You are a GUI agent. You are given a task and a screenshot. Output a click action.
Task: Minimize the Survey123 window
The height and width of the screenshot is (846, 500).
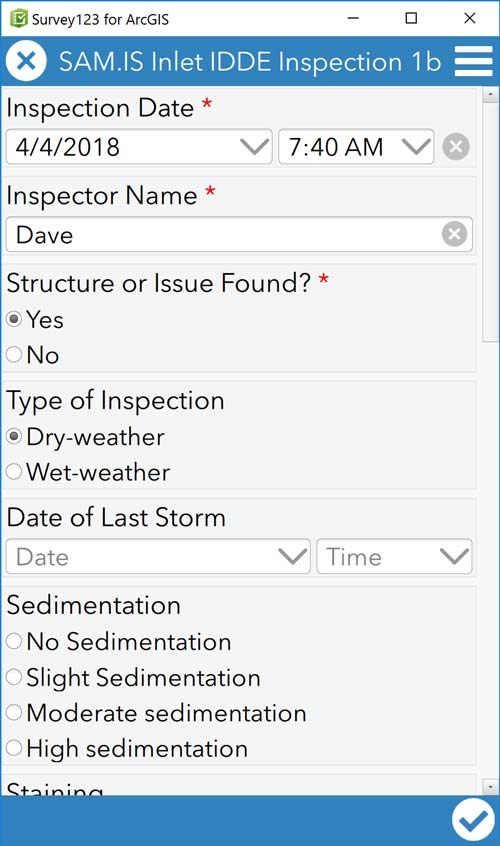(353, 18)
